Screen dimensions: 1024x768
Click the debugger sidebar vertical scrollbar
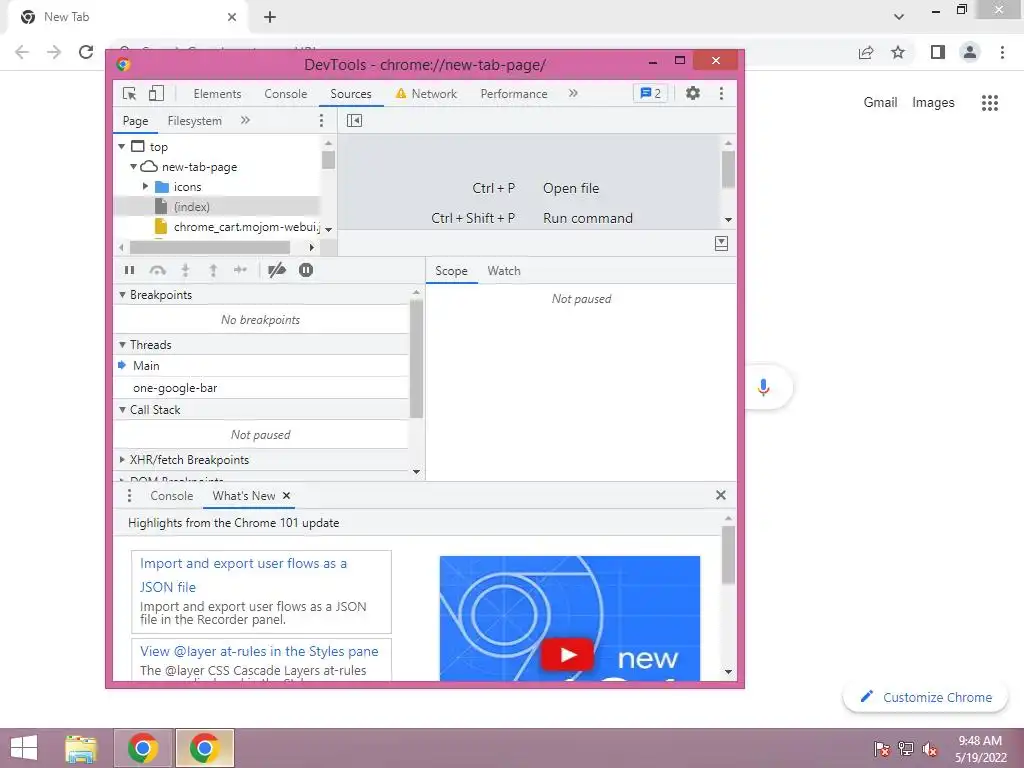(416, 359)
